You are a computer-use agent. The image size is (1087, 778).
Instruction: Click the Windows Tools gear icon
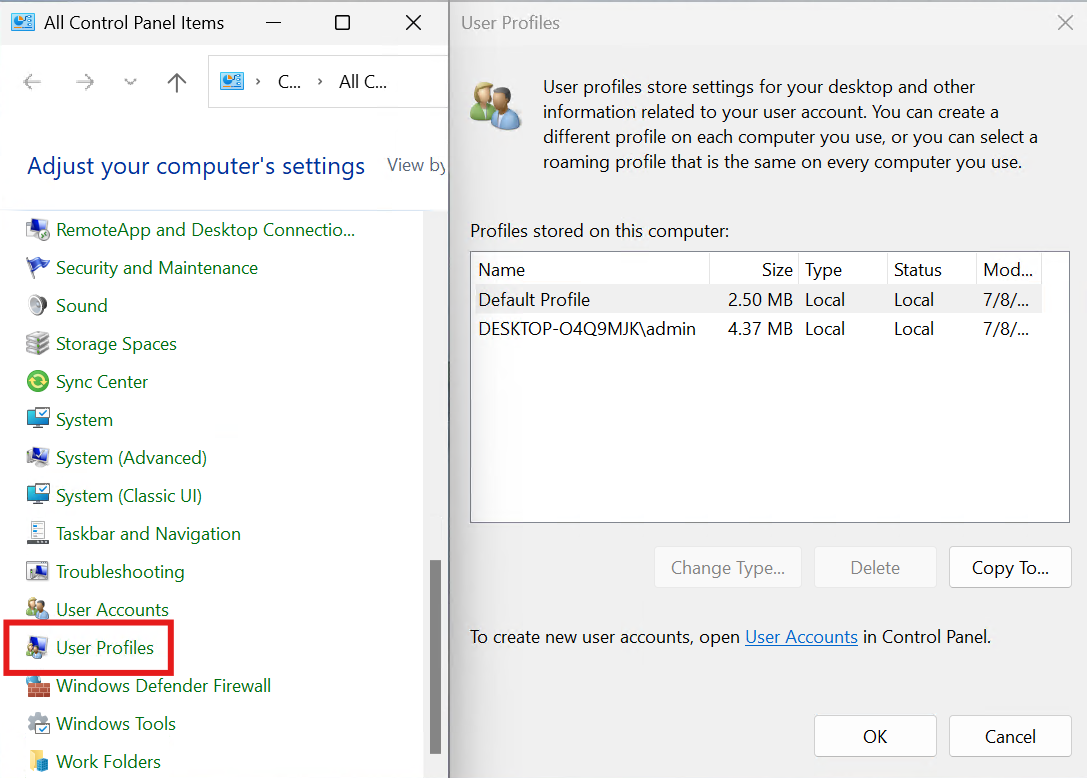[x=37, y=723]
